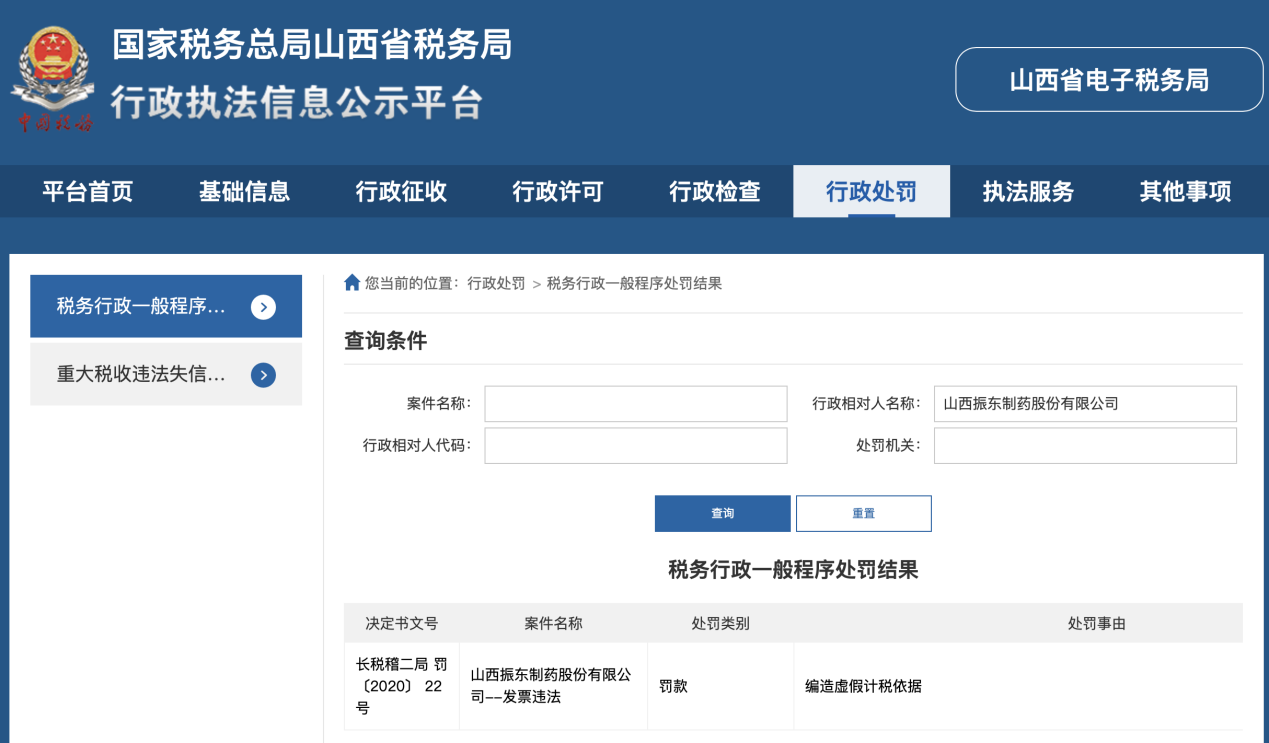This screenshot has width=1269, height=743.
Task: Click the 查询条件 section heading
Action: coord(386,341)
